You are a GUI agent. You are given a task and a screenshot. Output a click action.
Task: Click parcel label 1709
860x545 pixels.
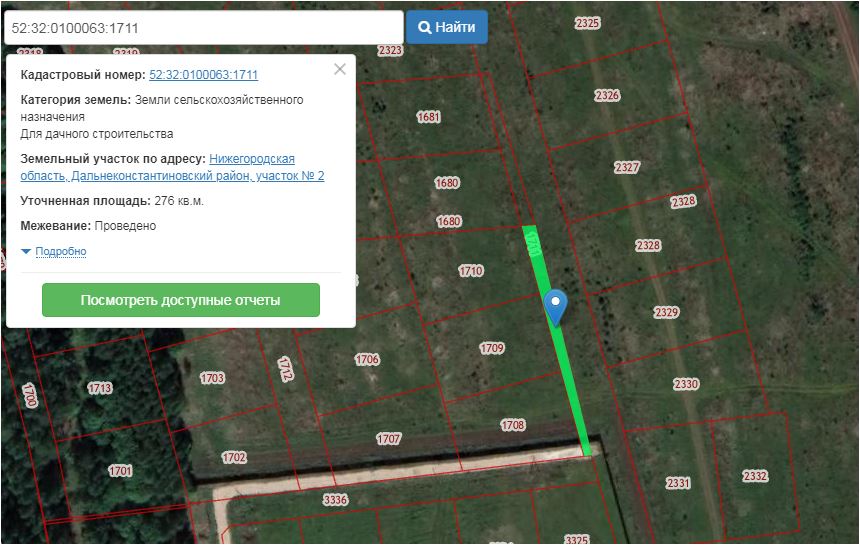pyautogui.click(x=491, y=348)
